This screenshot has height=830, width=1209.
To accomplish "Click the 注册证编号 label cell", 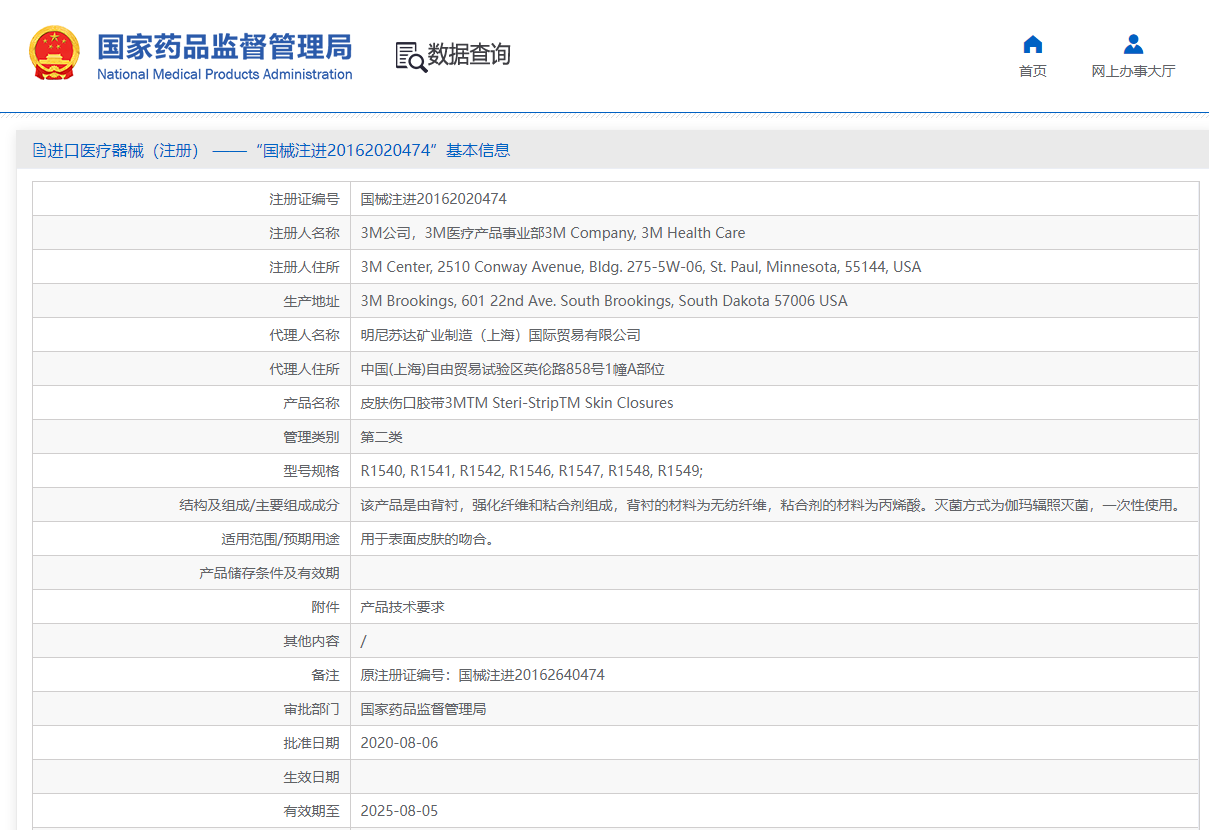I will [x=192, y=199].
